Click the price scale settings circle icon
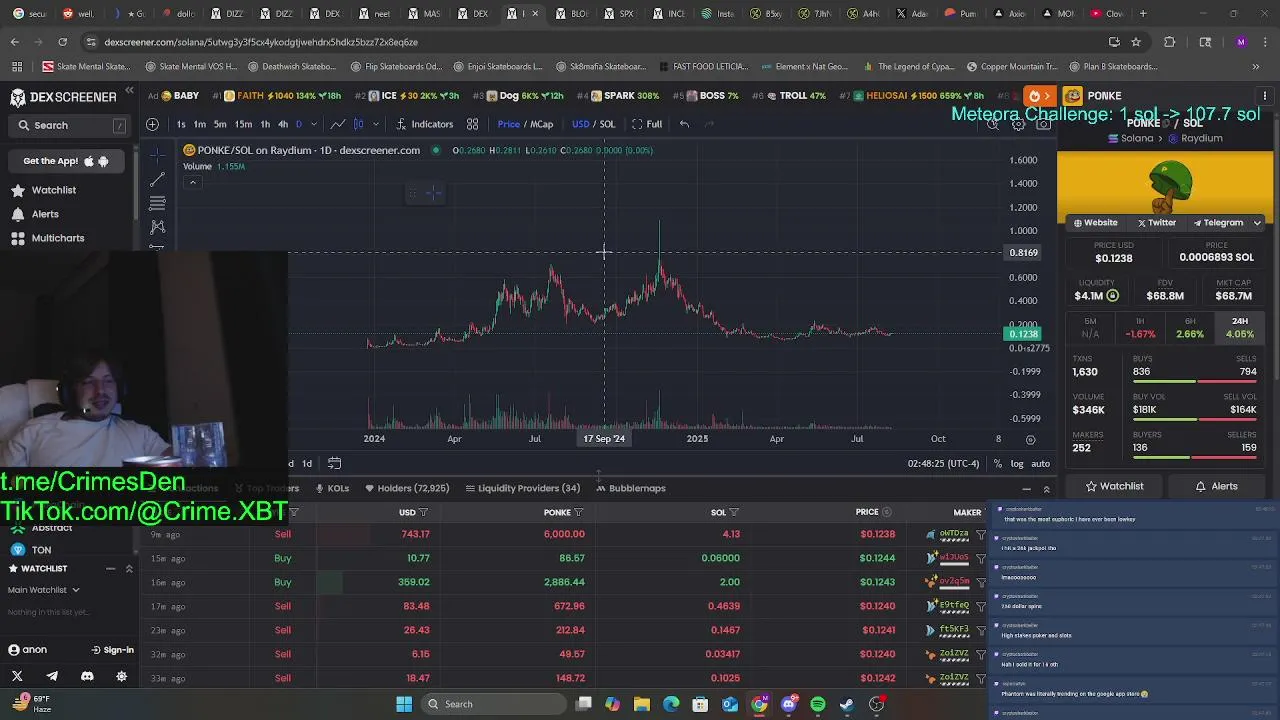The image size is (1280, 720). click(1030, 439)
